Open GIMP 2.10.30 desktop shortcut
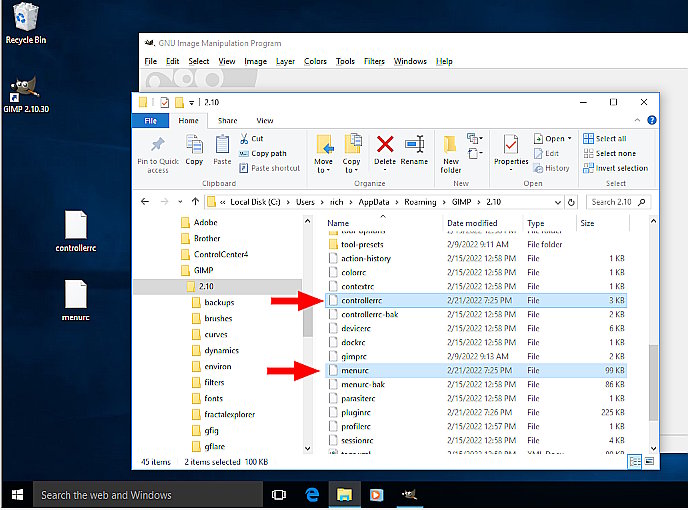The width and height of the screenshot is (688, 510). tap(27, 92)
